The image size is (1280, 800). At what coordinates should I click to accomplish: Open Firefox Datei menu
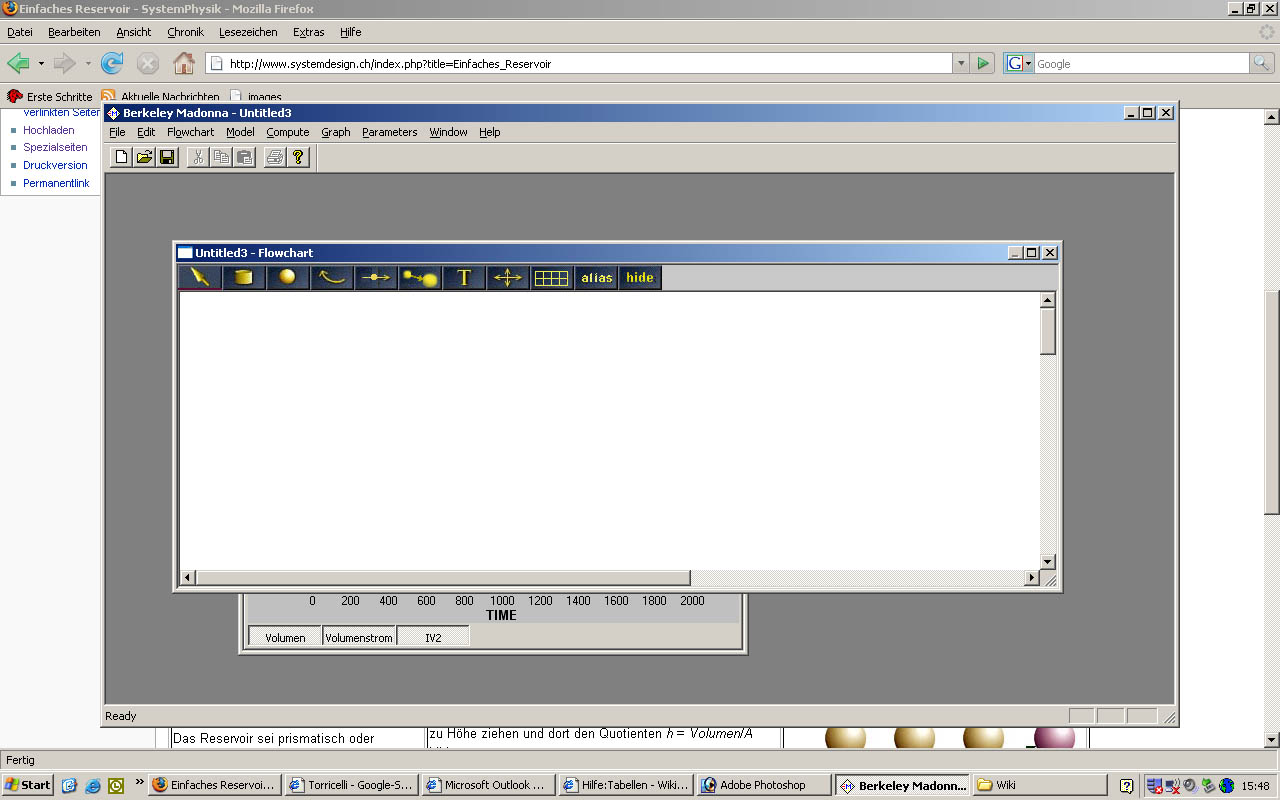pyautogui.click(x=20, y=32)
